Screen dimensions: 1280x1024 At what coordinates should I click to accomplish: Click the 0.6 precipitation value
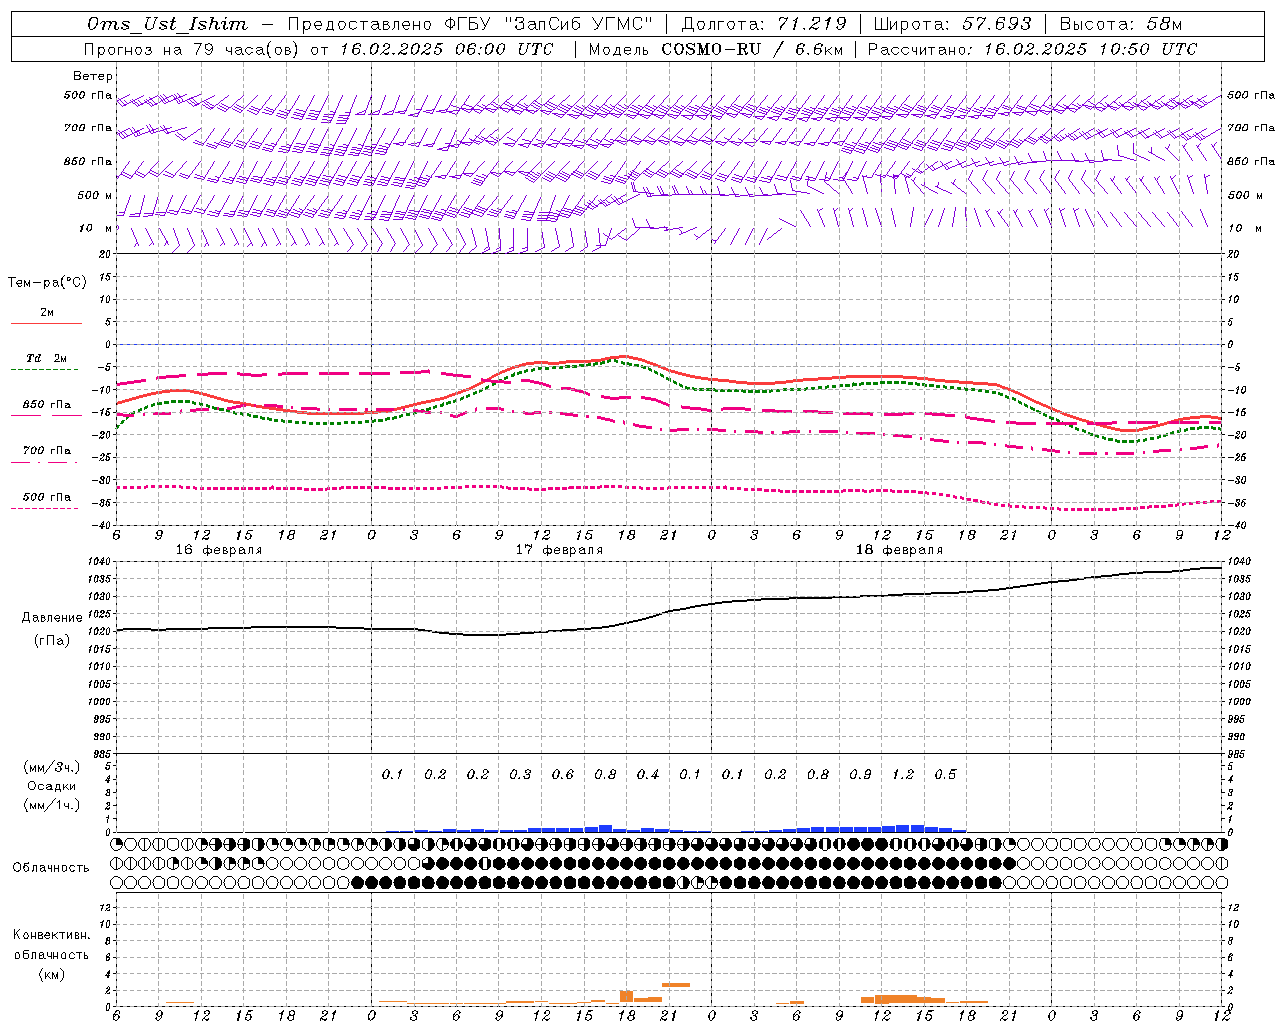click(x=563, y=775)
